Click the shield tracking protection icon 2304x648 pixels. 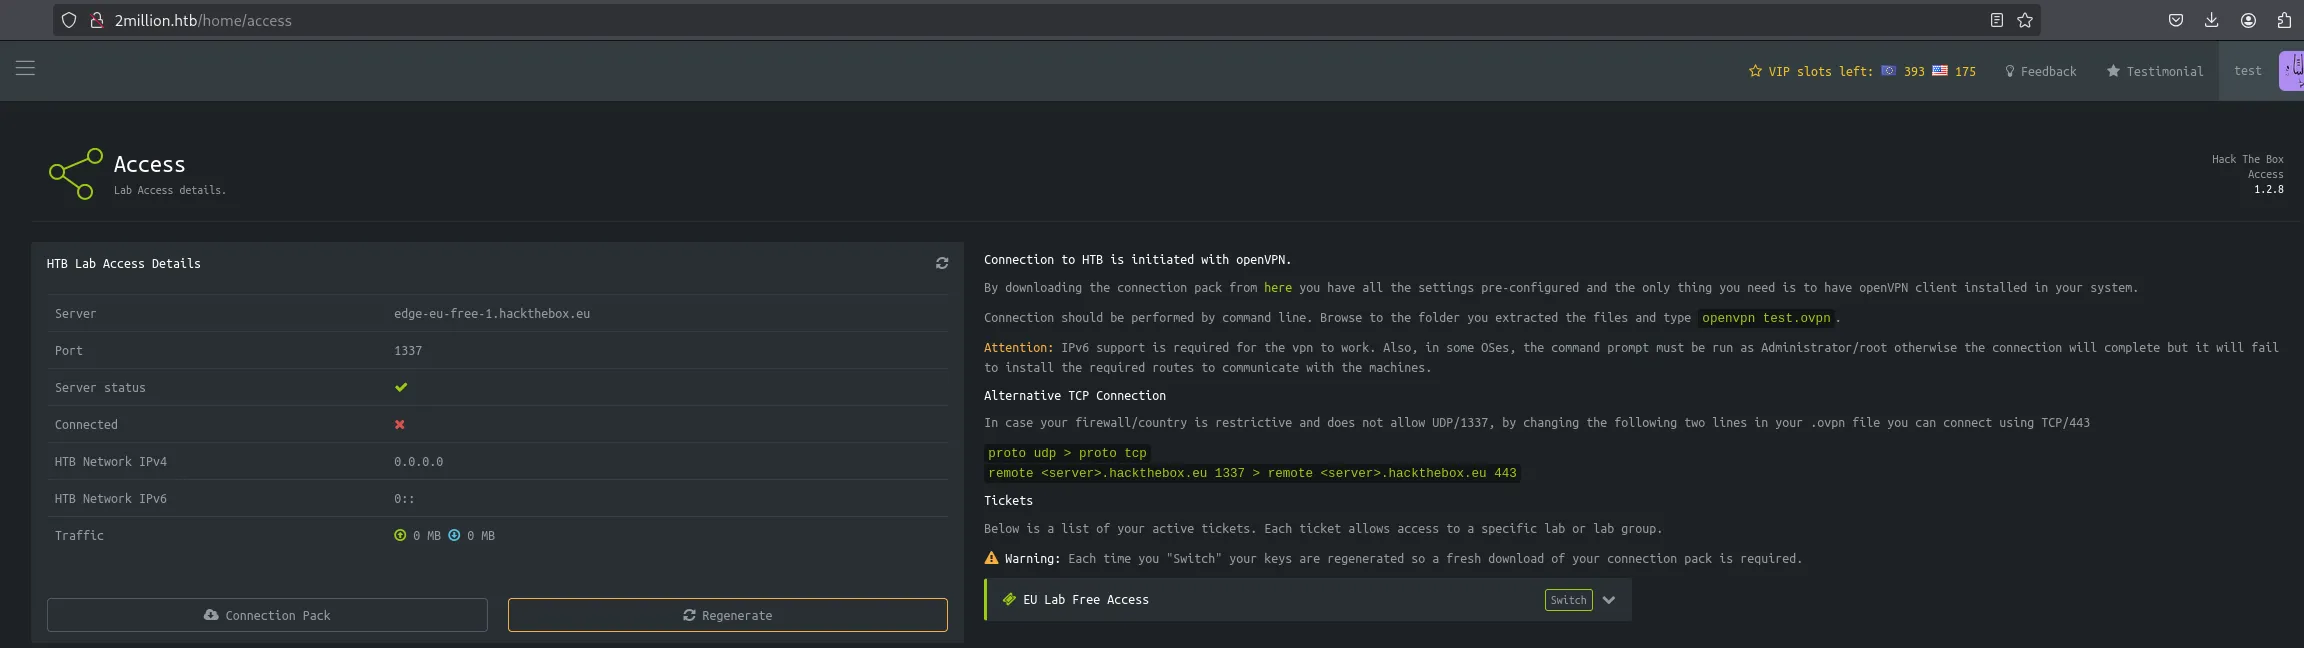[x=69, y=20]
